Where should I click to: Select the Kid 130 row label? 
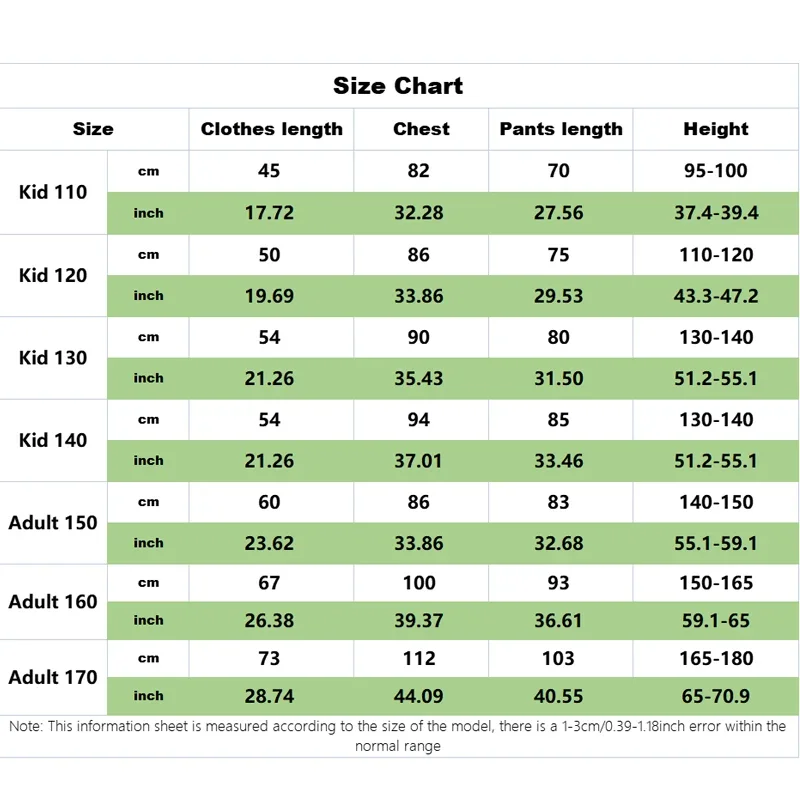coord(53,358)
